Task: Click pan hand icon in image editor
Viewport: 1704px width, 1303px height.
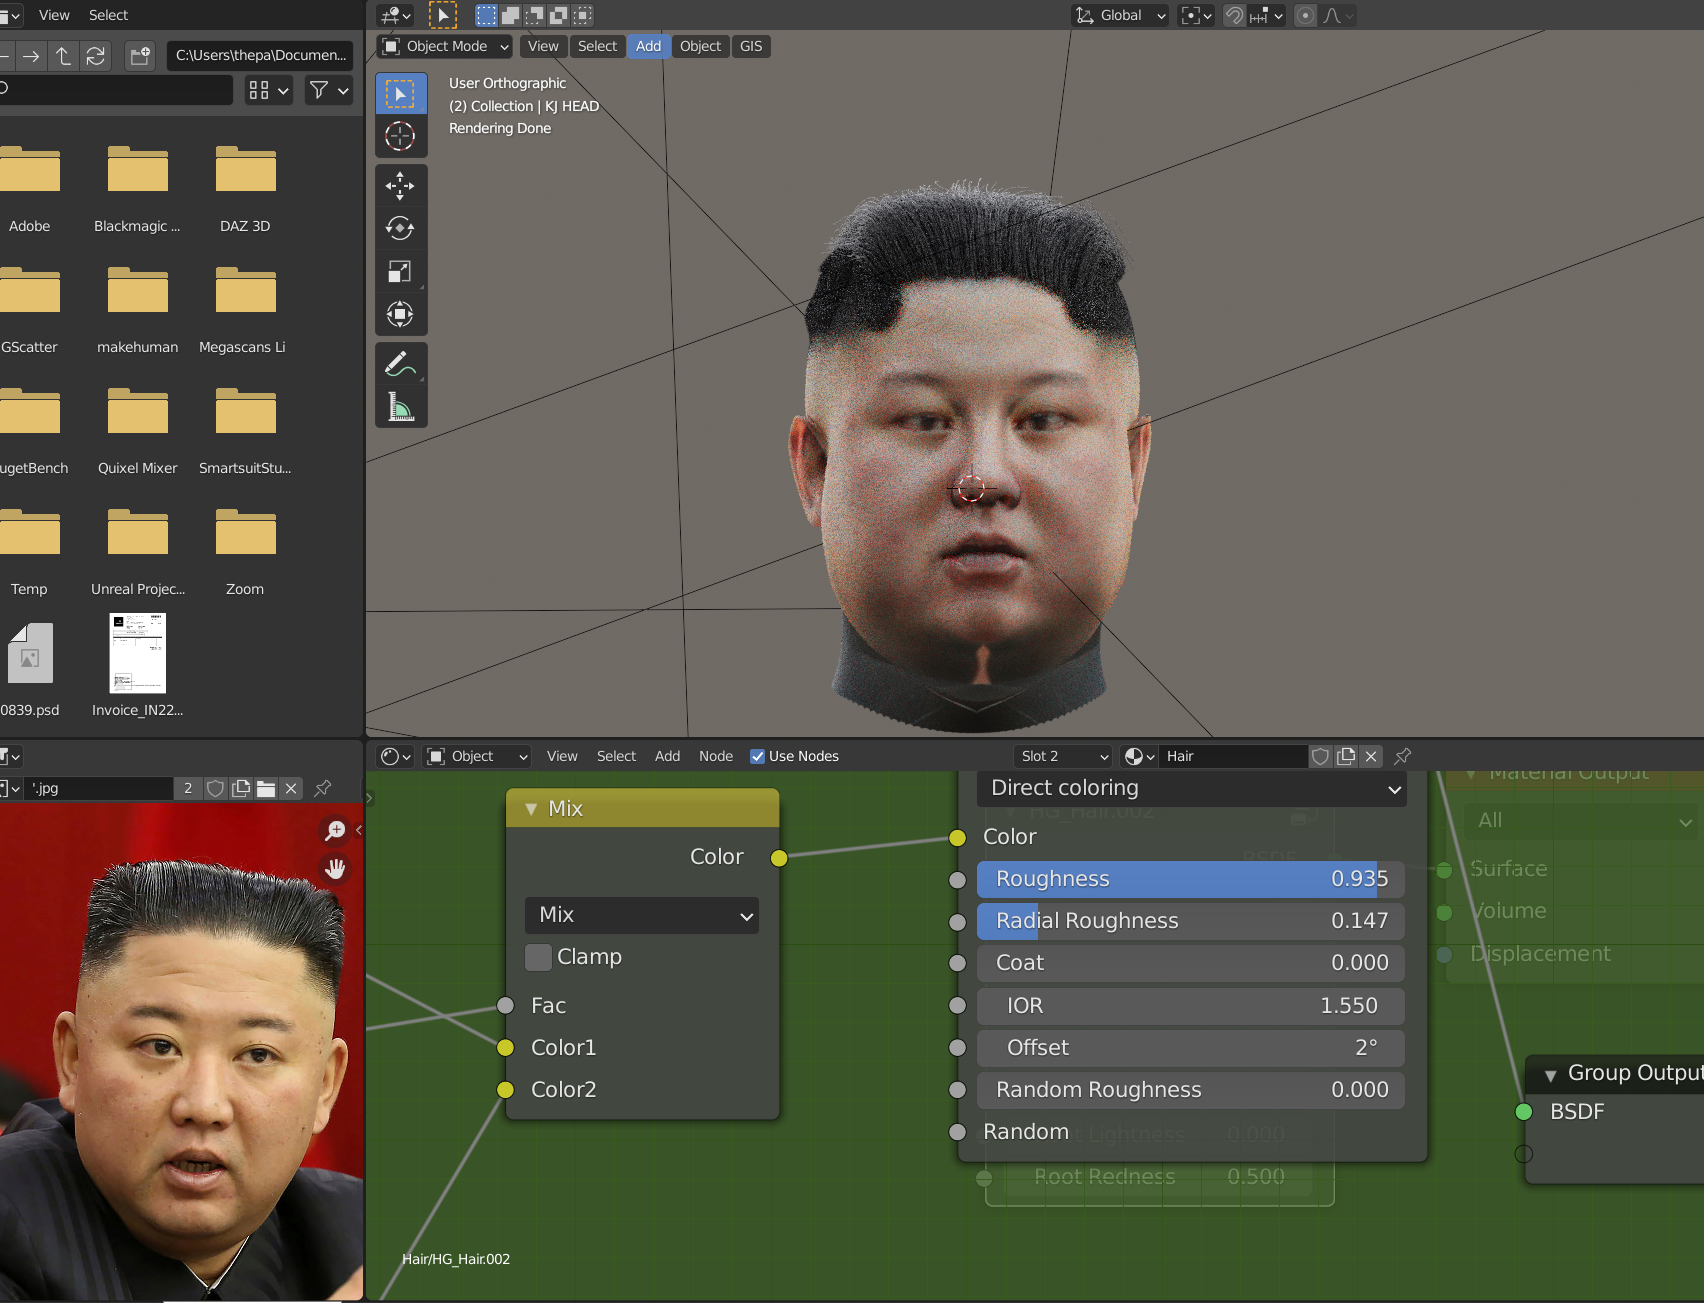Action: [335, 869]
